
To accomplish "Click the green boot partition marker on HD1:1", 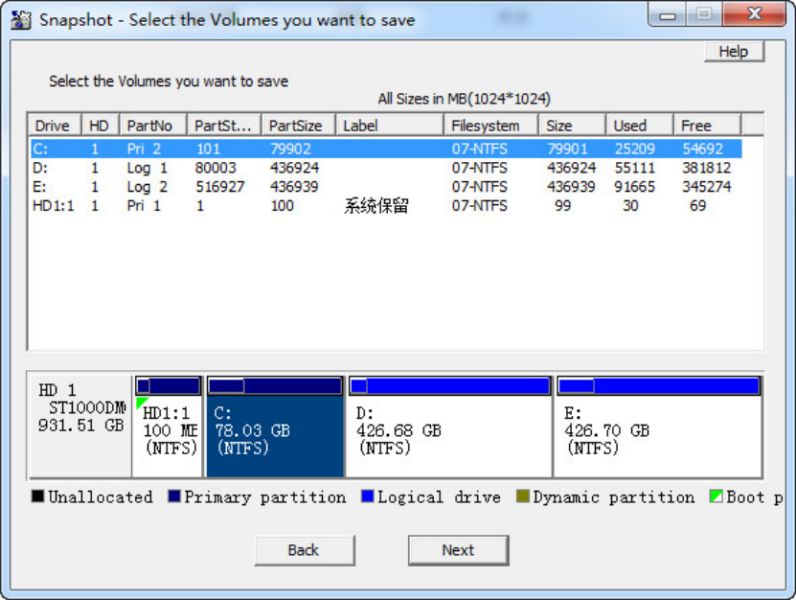I will tap(140, 402).
